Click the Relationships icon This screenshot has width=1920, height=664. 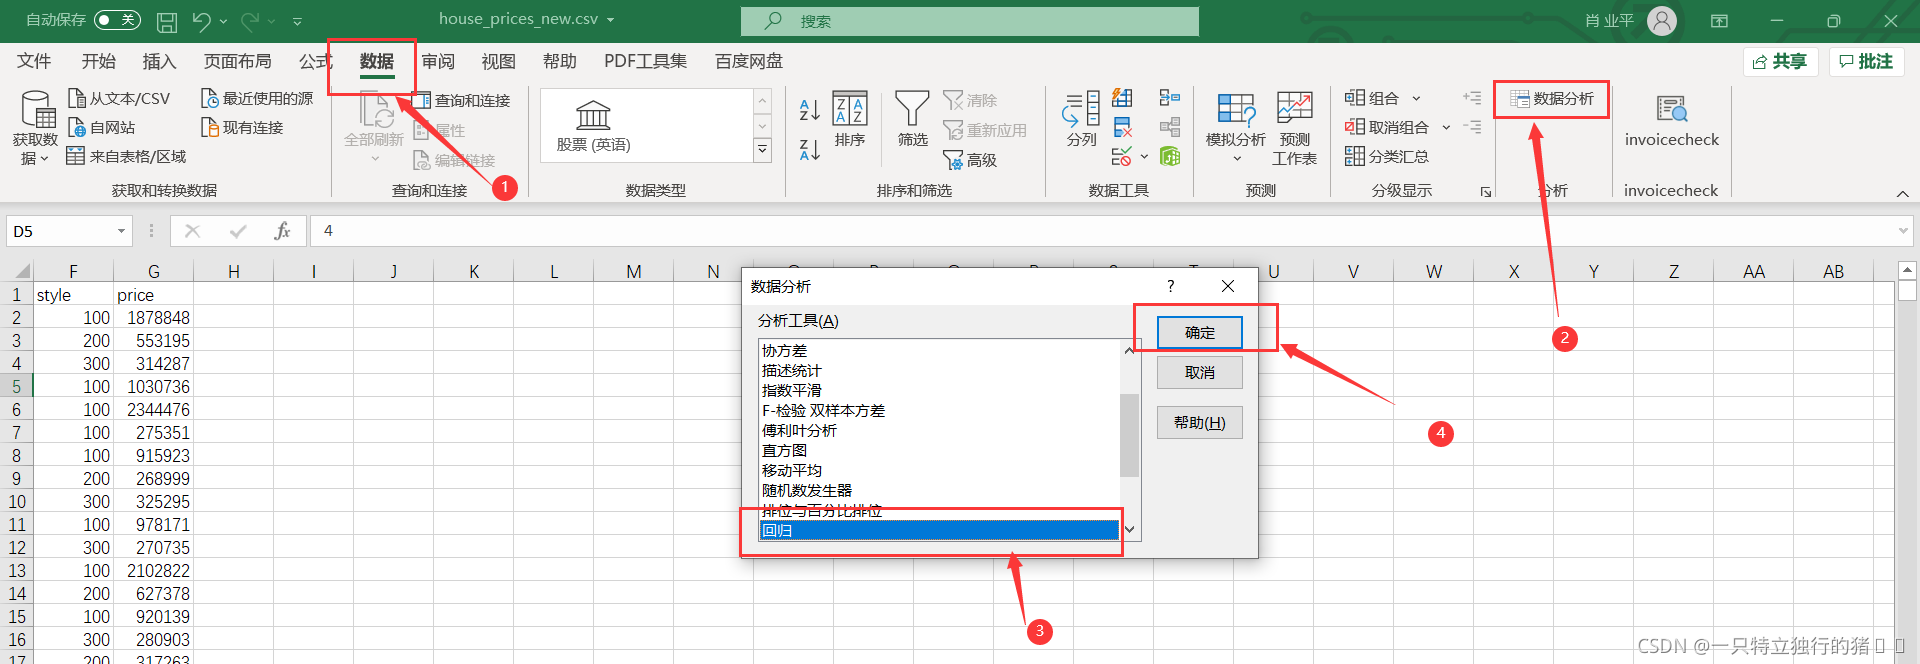[1170, 127]
